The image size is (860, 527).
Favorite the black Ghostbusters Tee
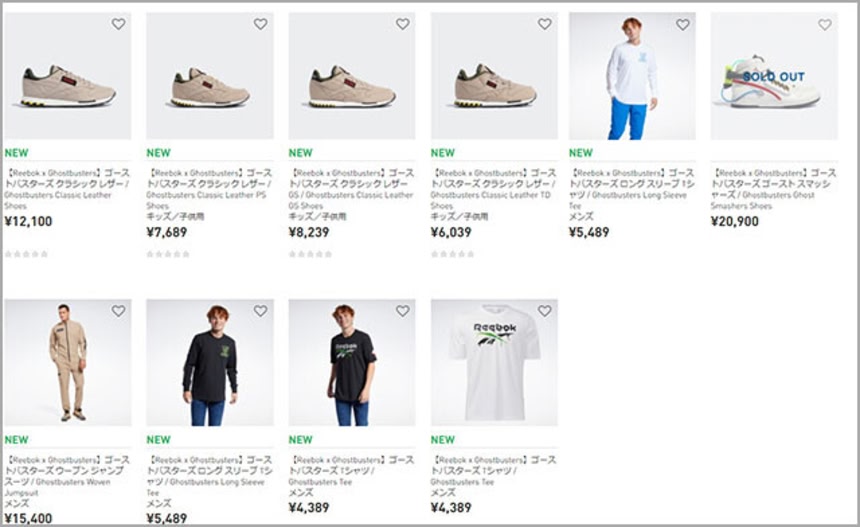pyautogui.click(x=402, y=311)
